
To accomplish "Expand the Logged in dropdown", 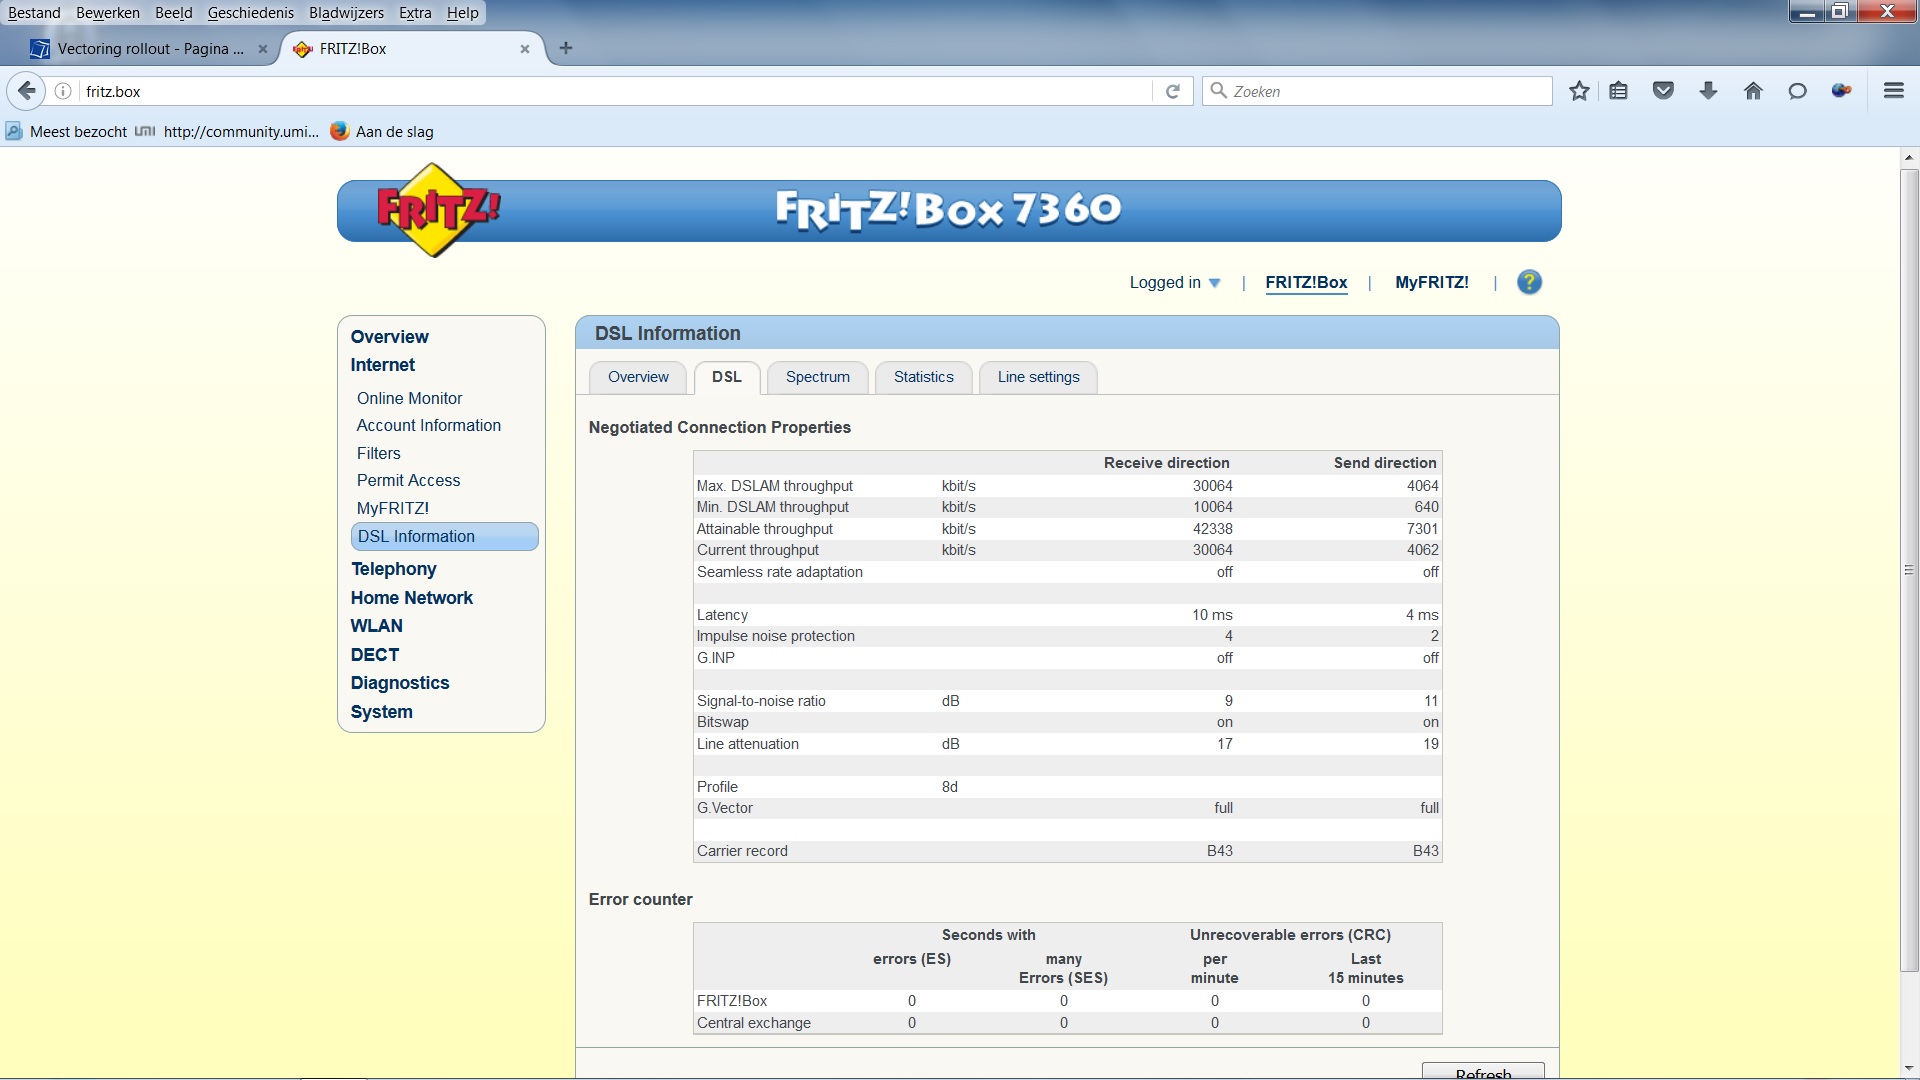I will coord(1175,283).
